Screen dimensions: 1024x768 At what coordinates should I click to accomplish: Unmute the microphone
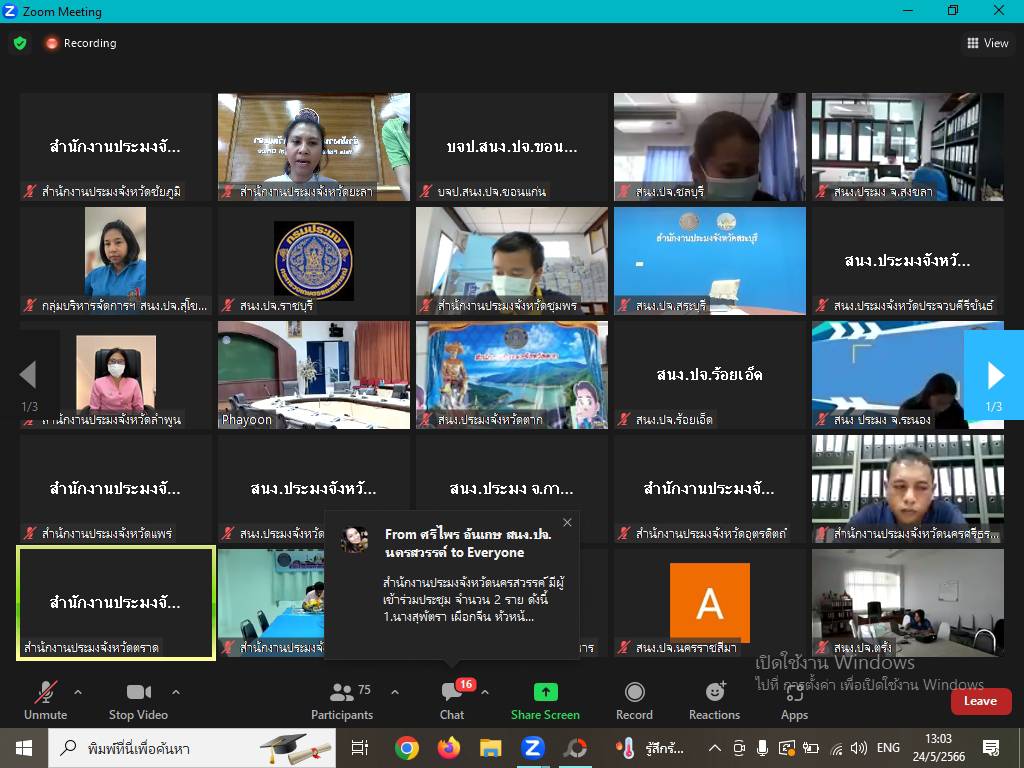[46, 701]
